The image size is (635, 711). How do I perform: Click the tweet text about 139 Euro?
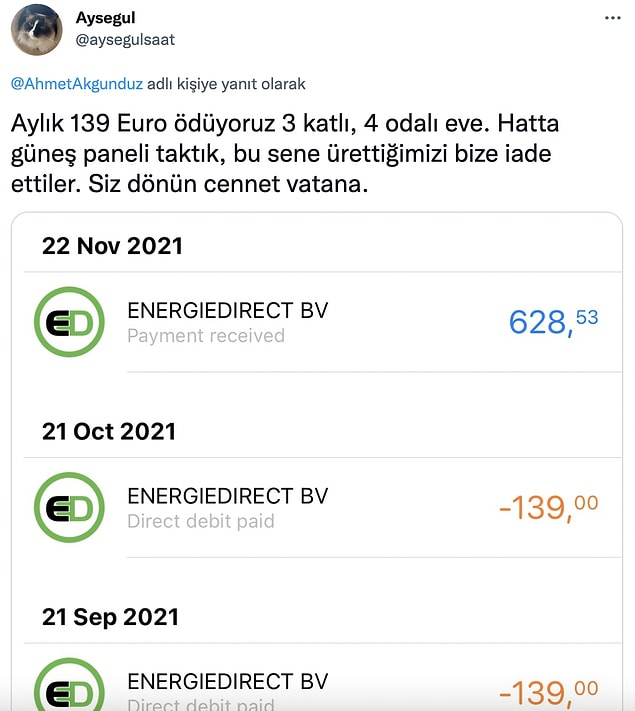(x=285, y=154)
